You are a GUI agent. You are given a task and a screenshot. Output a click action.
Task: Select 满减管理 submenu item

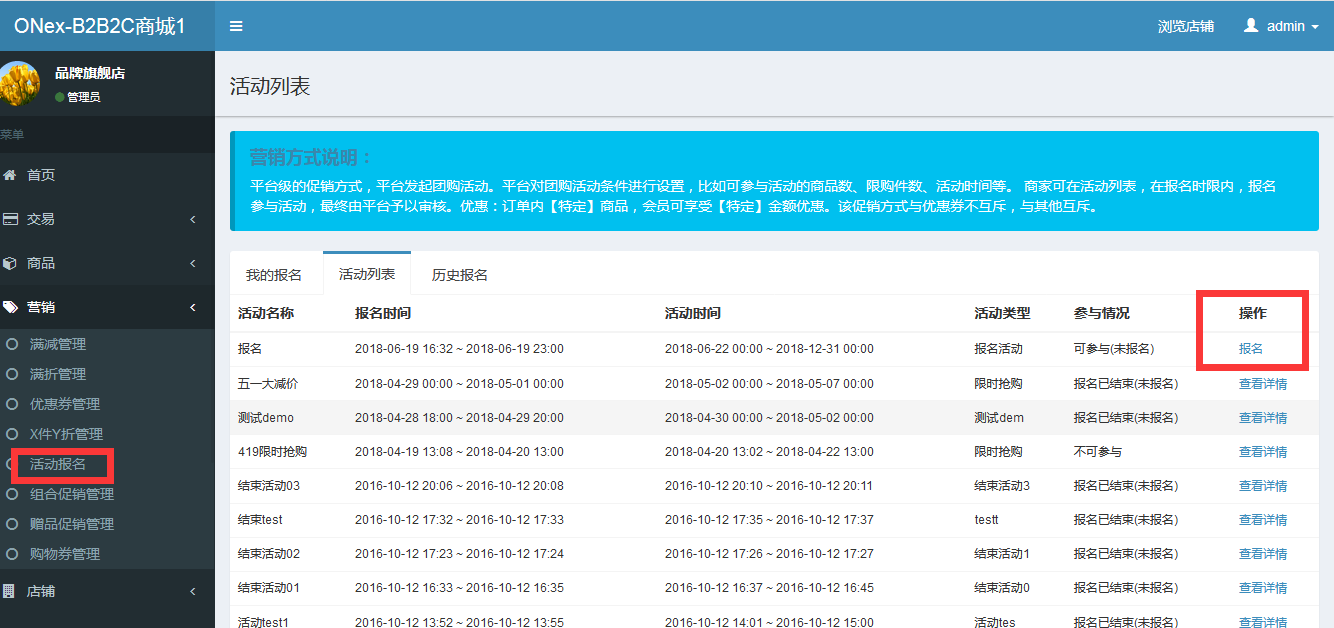tap(58, 344)
